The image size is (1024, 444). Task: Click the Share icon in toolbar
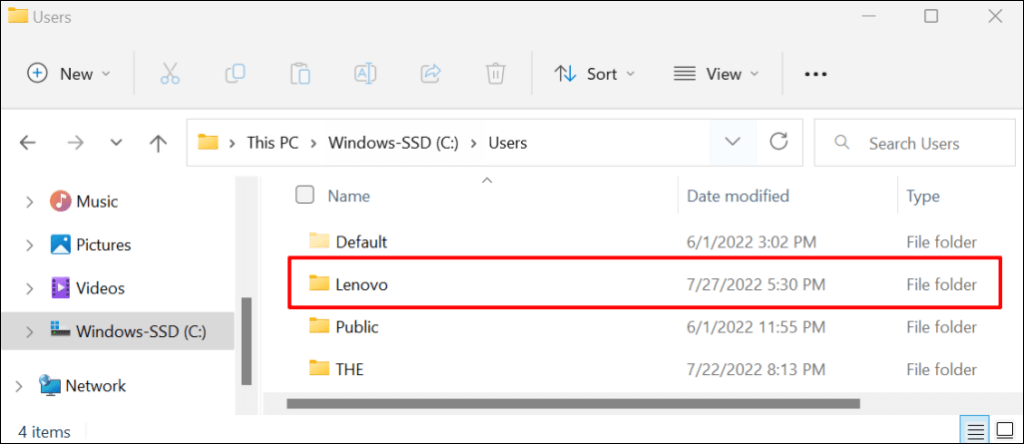click(431, 73)
